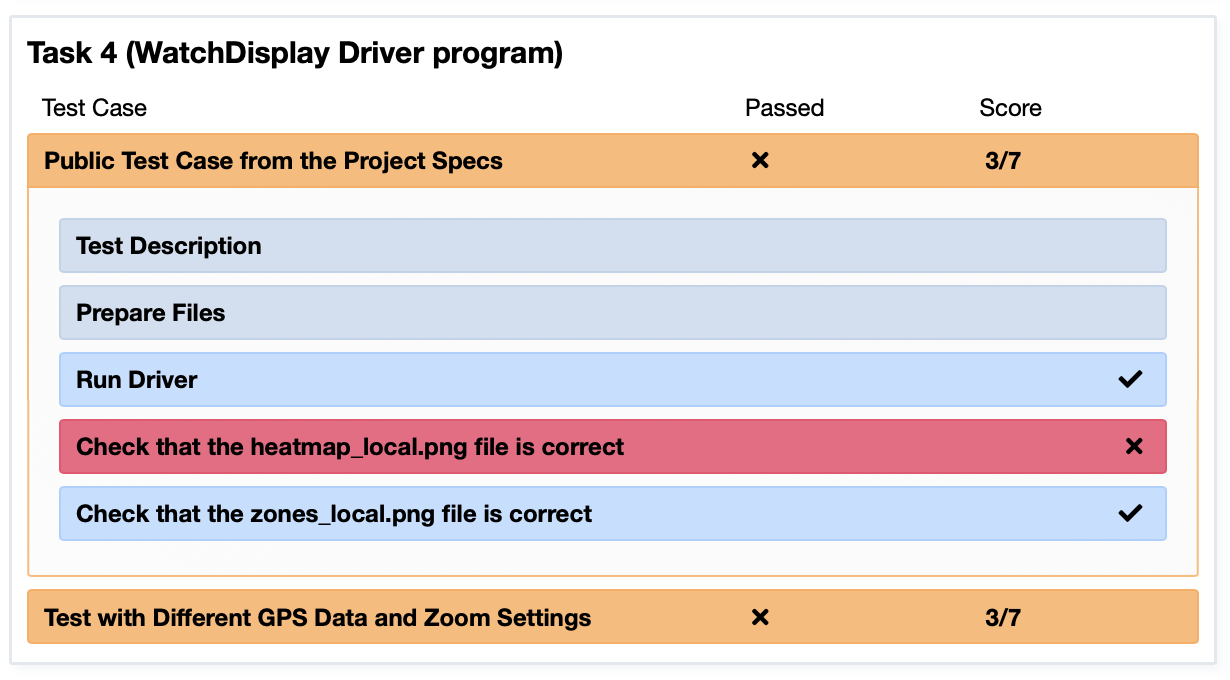Click the X icon for Different GPS Data test
This screenshot has height=680, width=1230.
click(x=760, y=617)
